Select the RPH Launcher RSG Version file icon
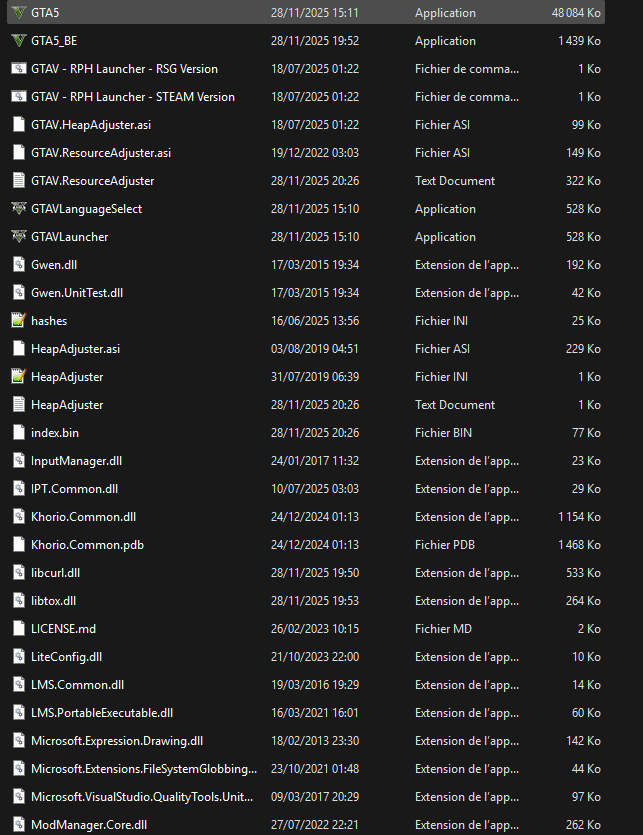Image resolution: width=643 pixels, height=835 pixels. point(19,69)
